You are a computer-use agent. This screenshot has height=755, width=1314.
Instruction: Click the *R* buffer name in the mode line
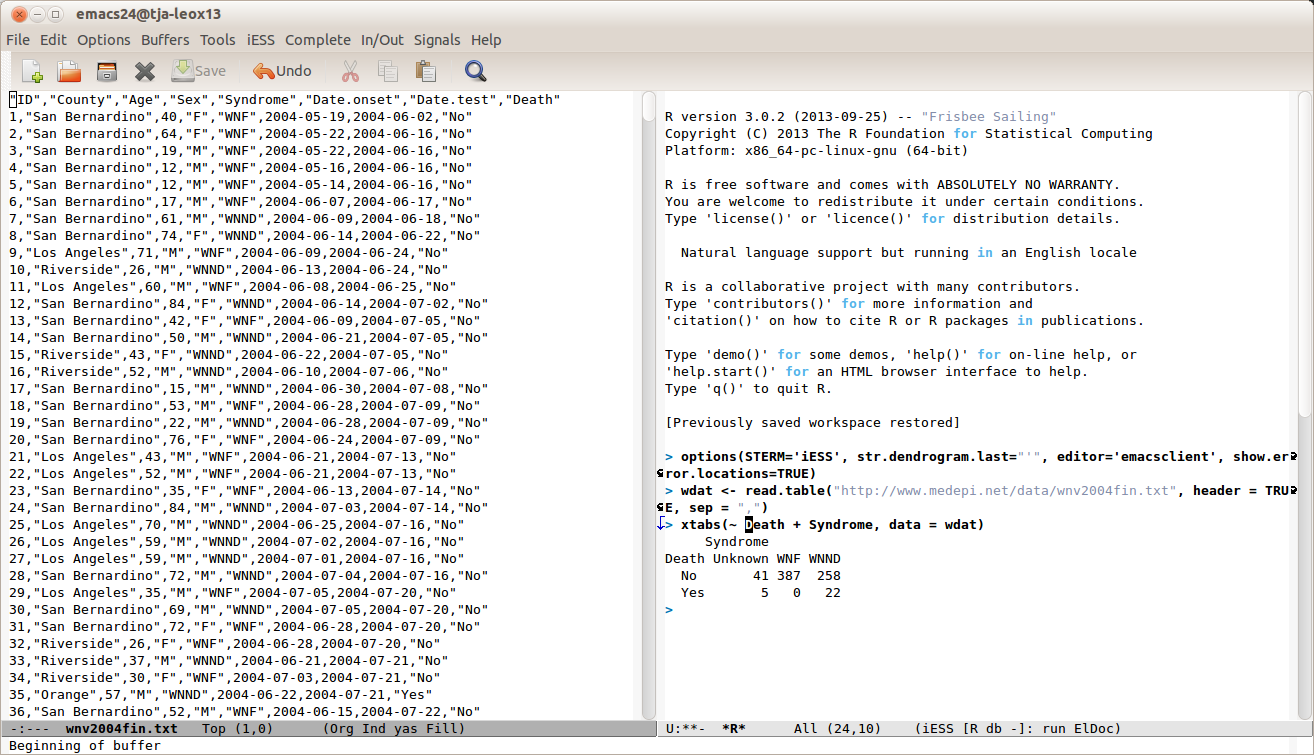click(733, 729)
